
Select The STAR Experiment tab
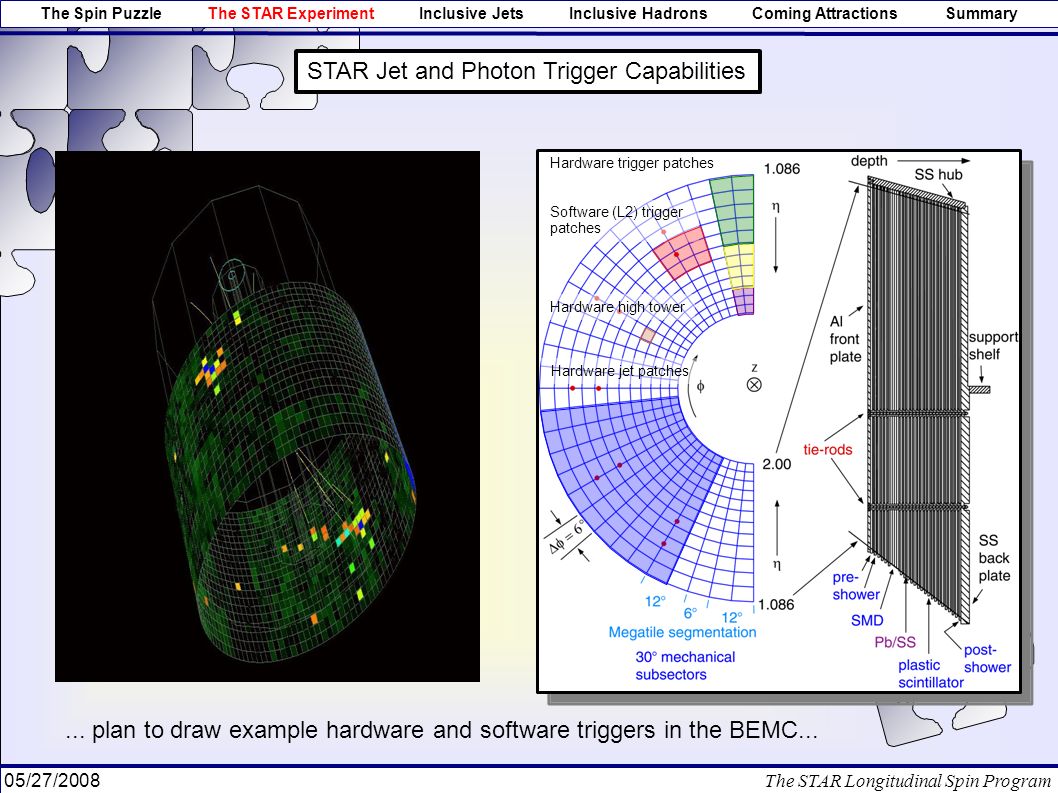(291, 13)
